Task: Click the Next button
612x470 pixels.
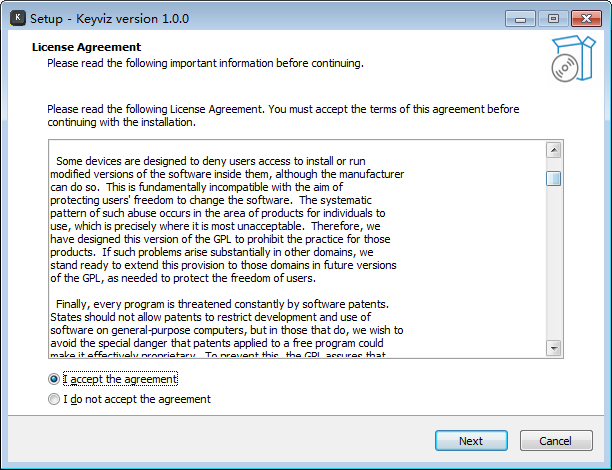Action: pos(471,441)
